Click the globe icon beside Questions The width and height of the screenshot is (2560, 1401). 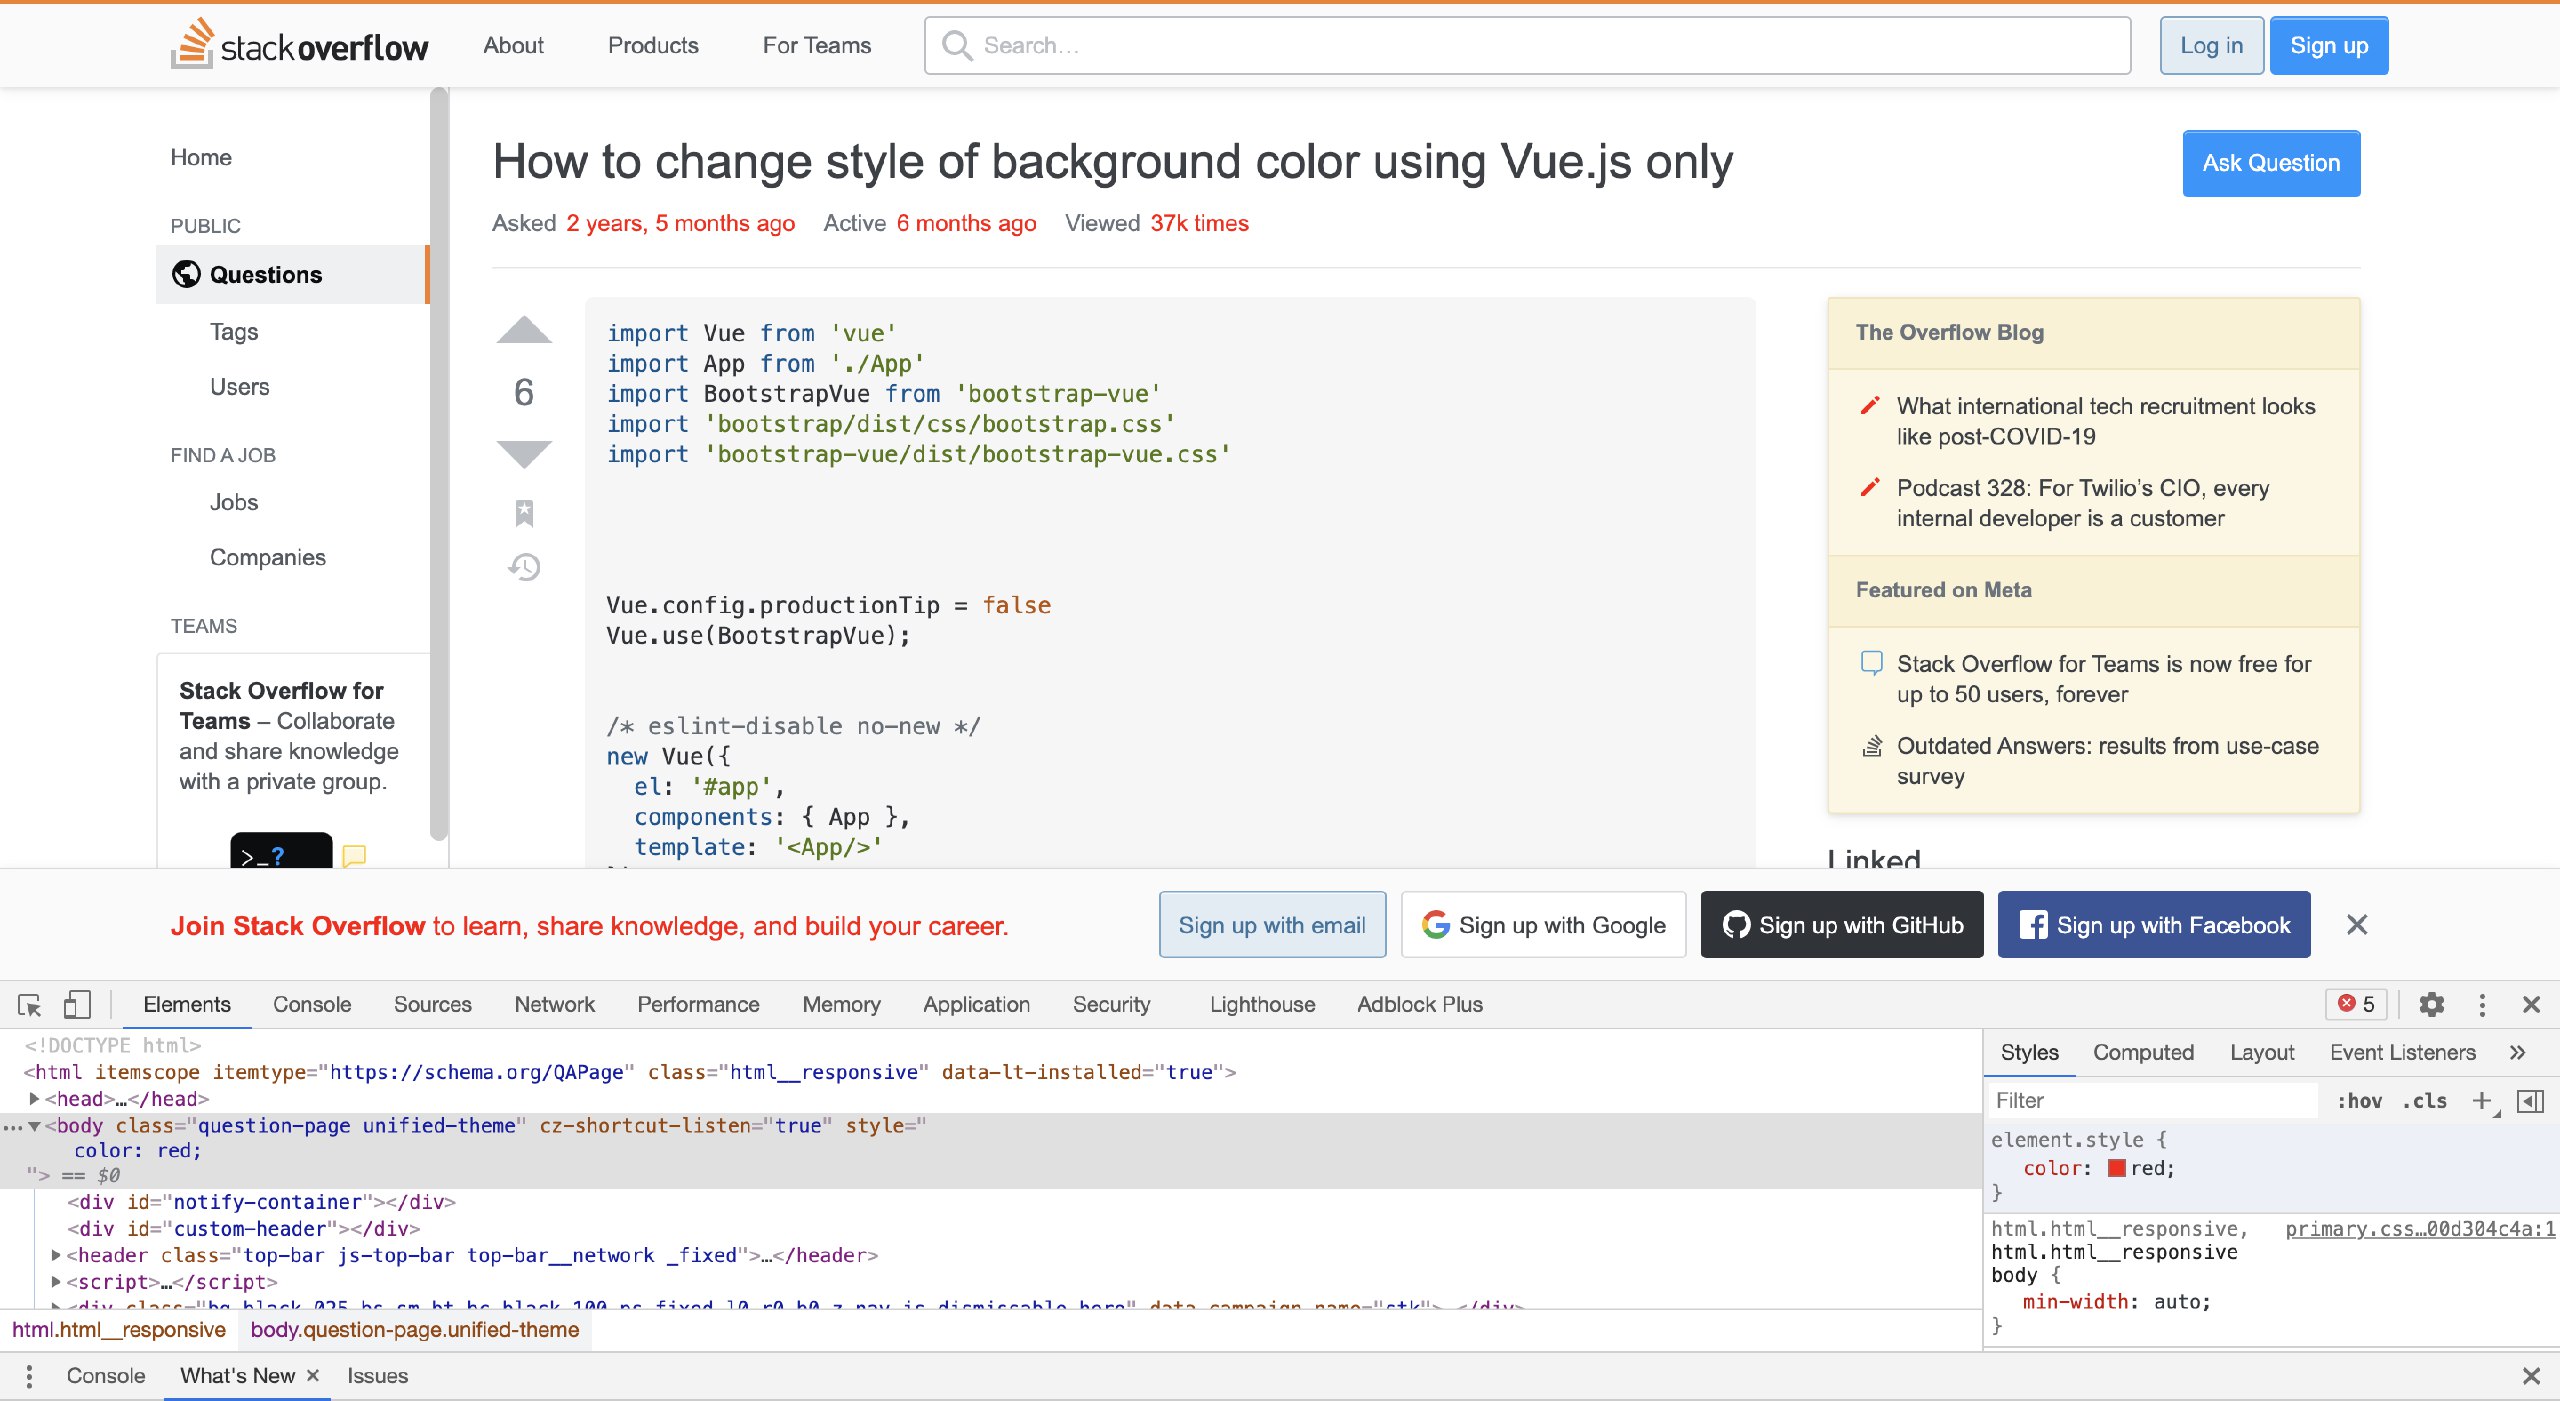[x=186, y=274]
